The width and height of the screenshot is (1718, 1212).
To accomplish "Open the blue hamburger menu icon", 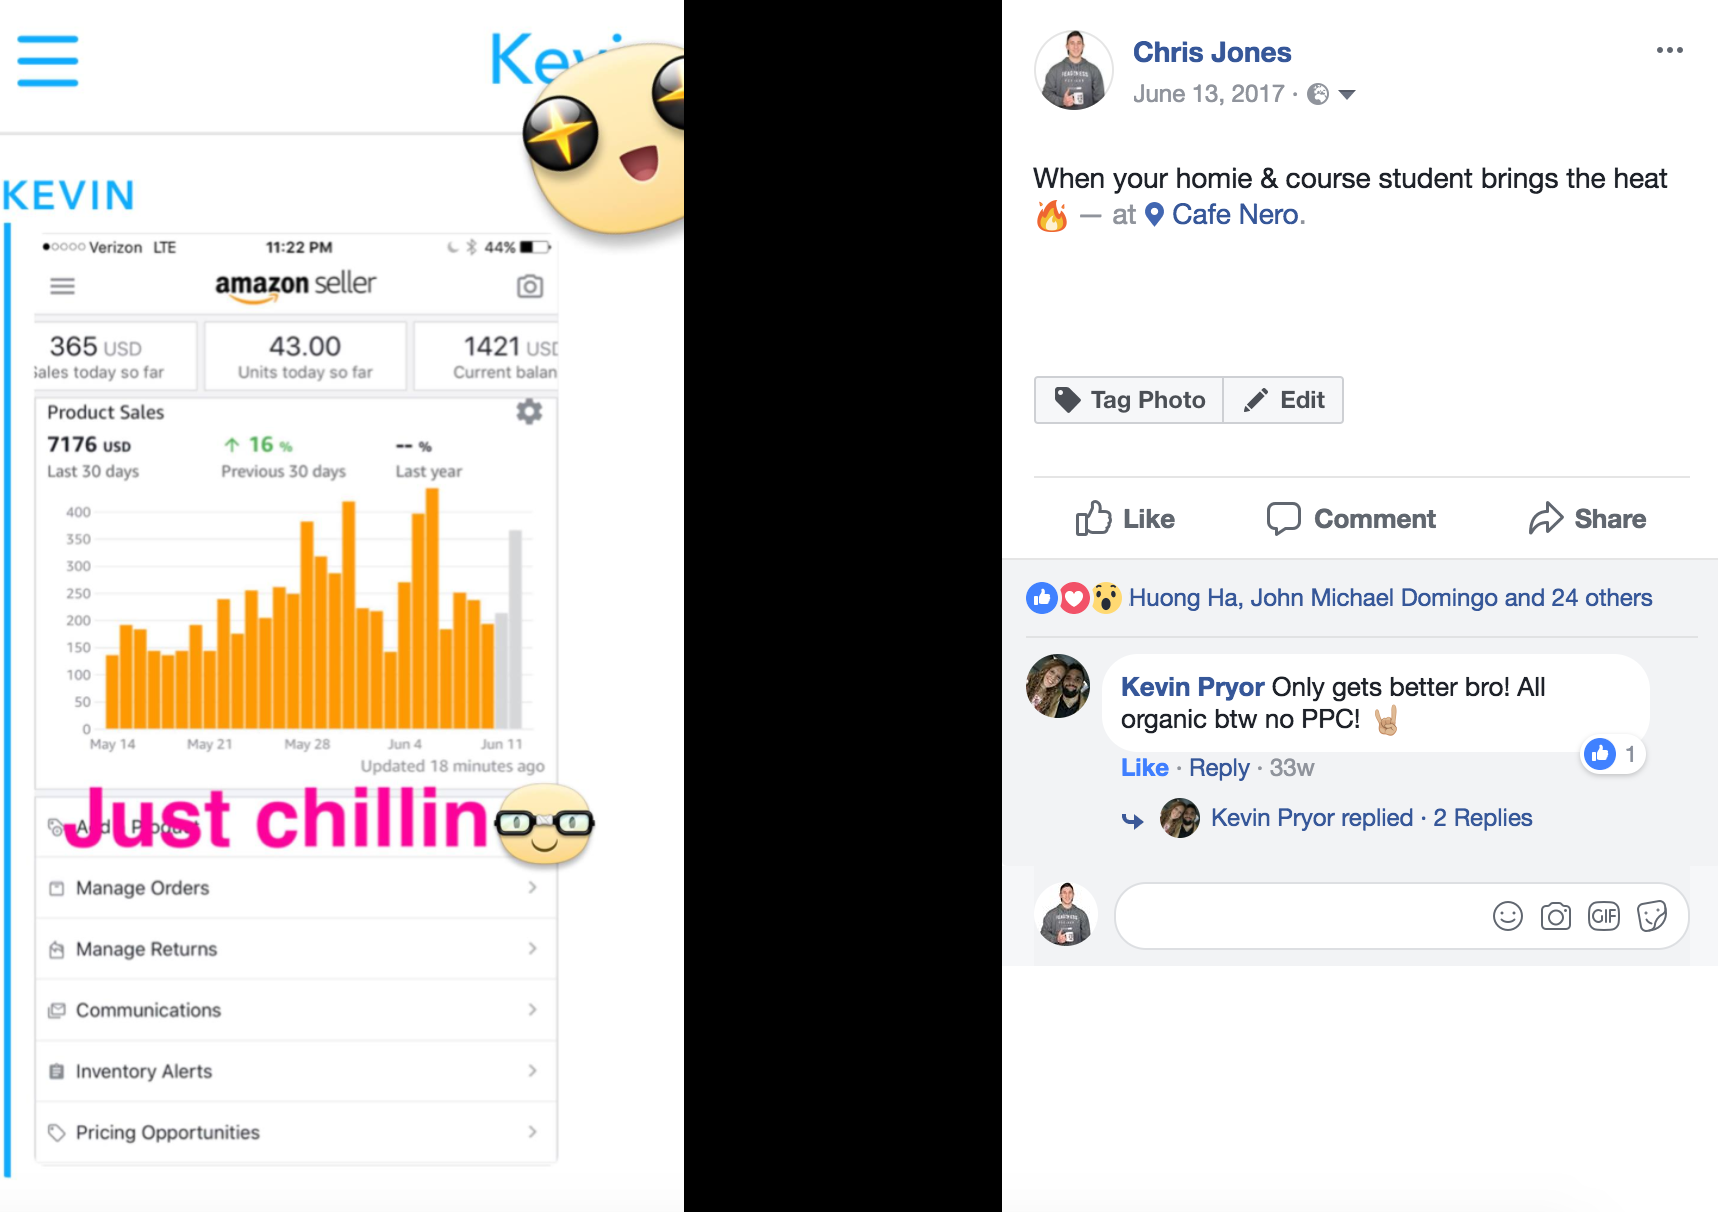I will pyautogui.click(x=47, y=61).
